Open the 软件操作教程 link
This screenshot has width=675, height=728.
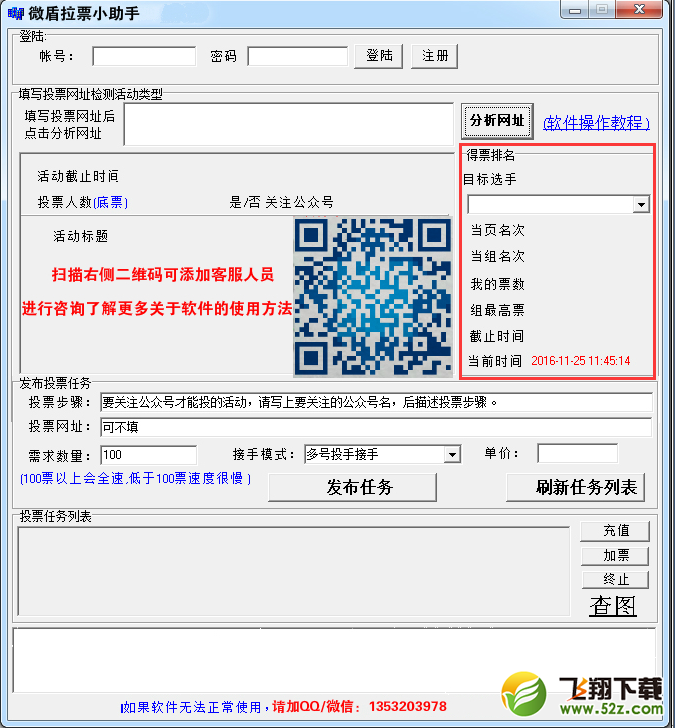tap(596, 123)
